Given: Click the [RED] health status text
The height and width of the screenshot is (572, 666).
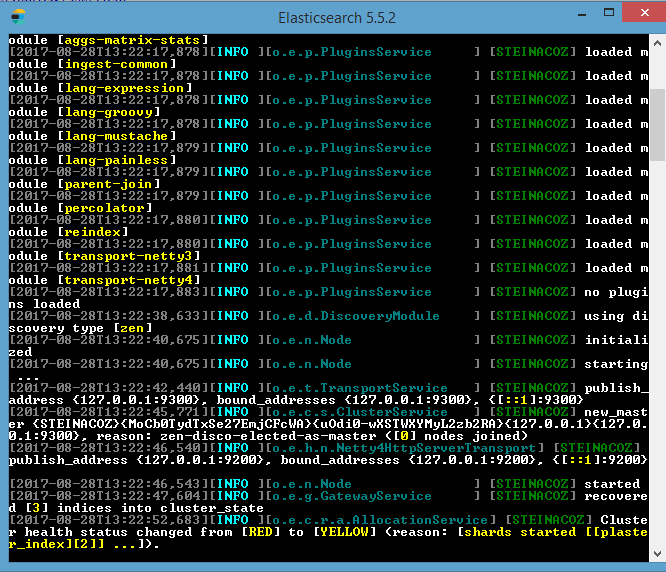Looking at the screenshot, I should [x=261, y=532].
